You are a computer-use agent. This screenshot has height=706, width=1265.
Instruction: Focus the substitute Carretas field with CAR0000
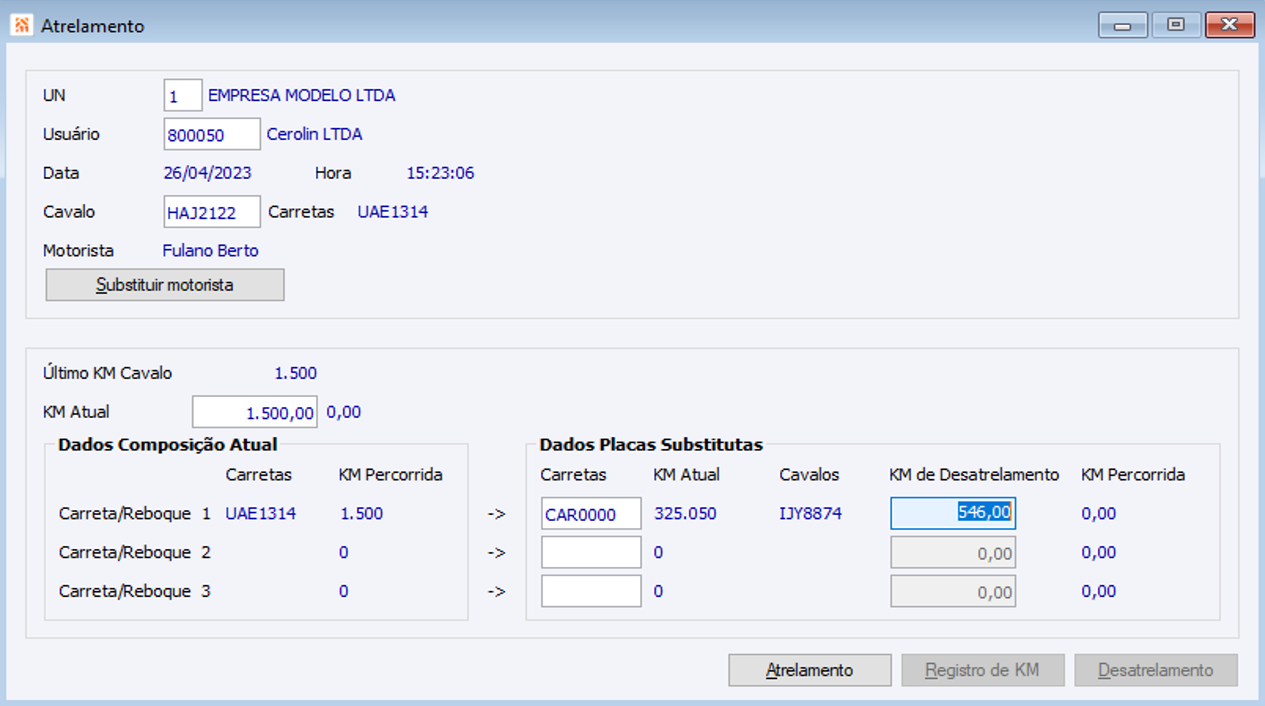(591, 514)
